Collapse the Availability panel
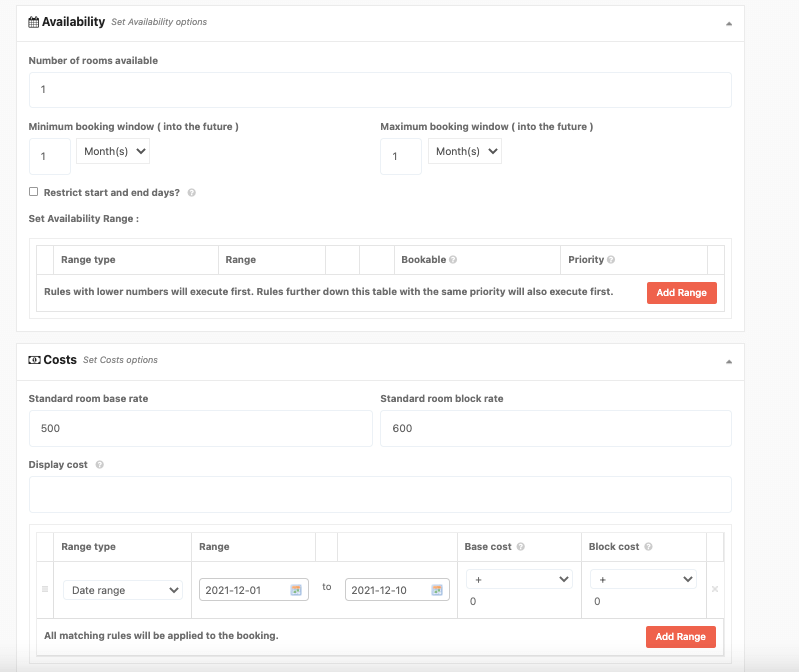Screen dimensions: 799x672 (x=728, y=22)
